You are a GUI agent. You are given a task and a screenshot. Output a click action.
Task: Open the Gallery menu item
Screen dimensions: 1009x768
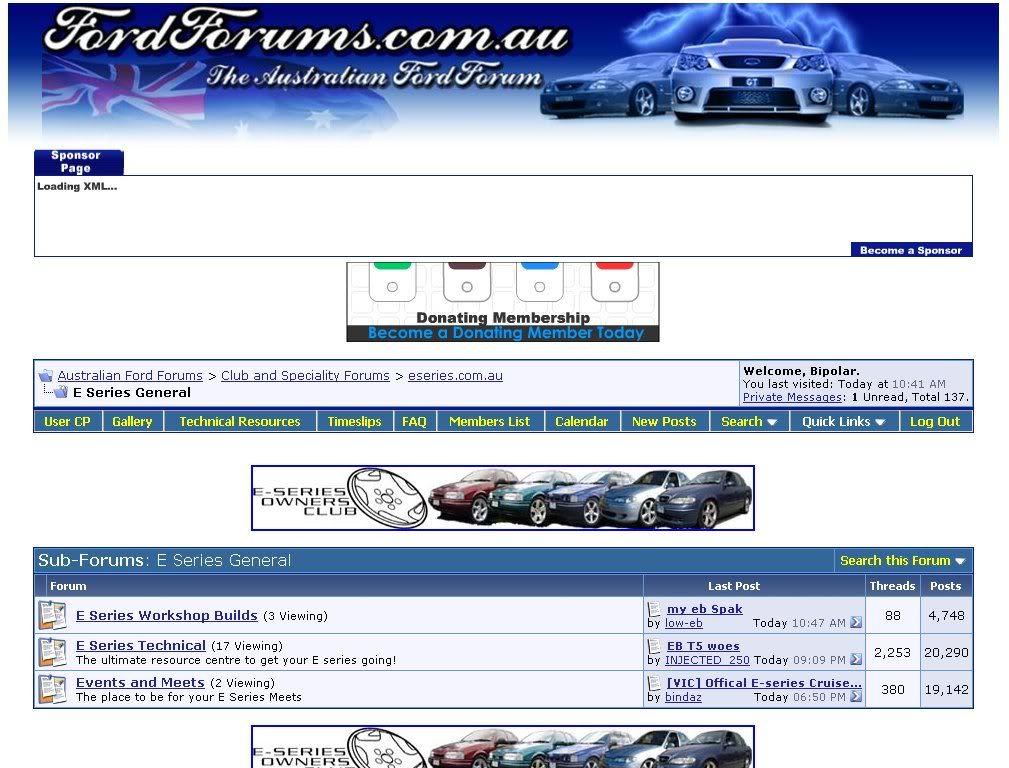click(133, 422)
